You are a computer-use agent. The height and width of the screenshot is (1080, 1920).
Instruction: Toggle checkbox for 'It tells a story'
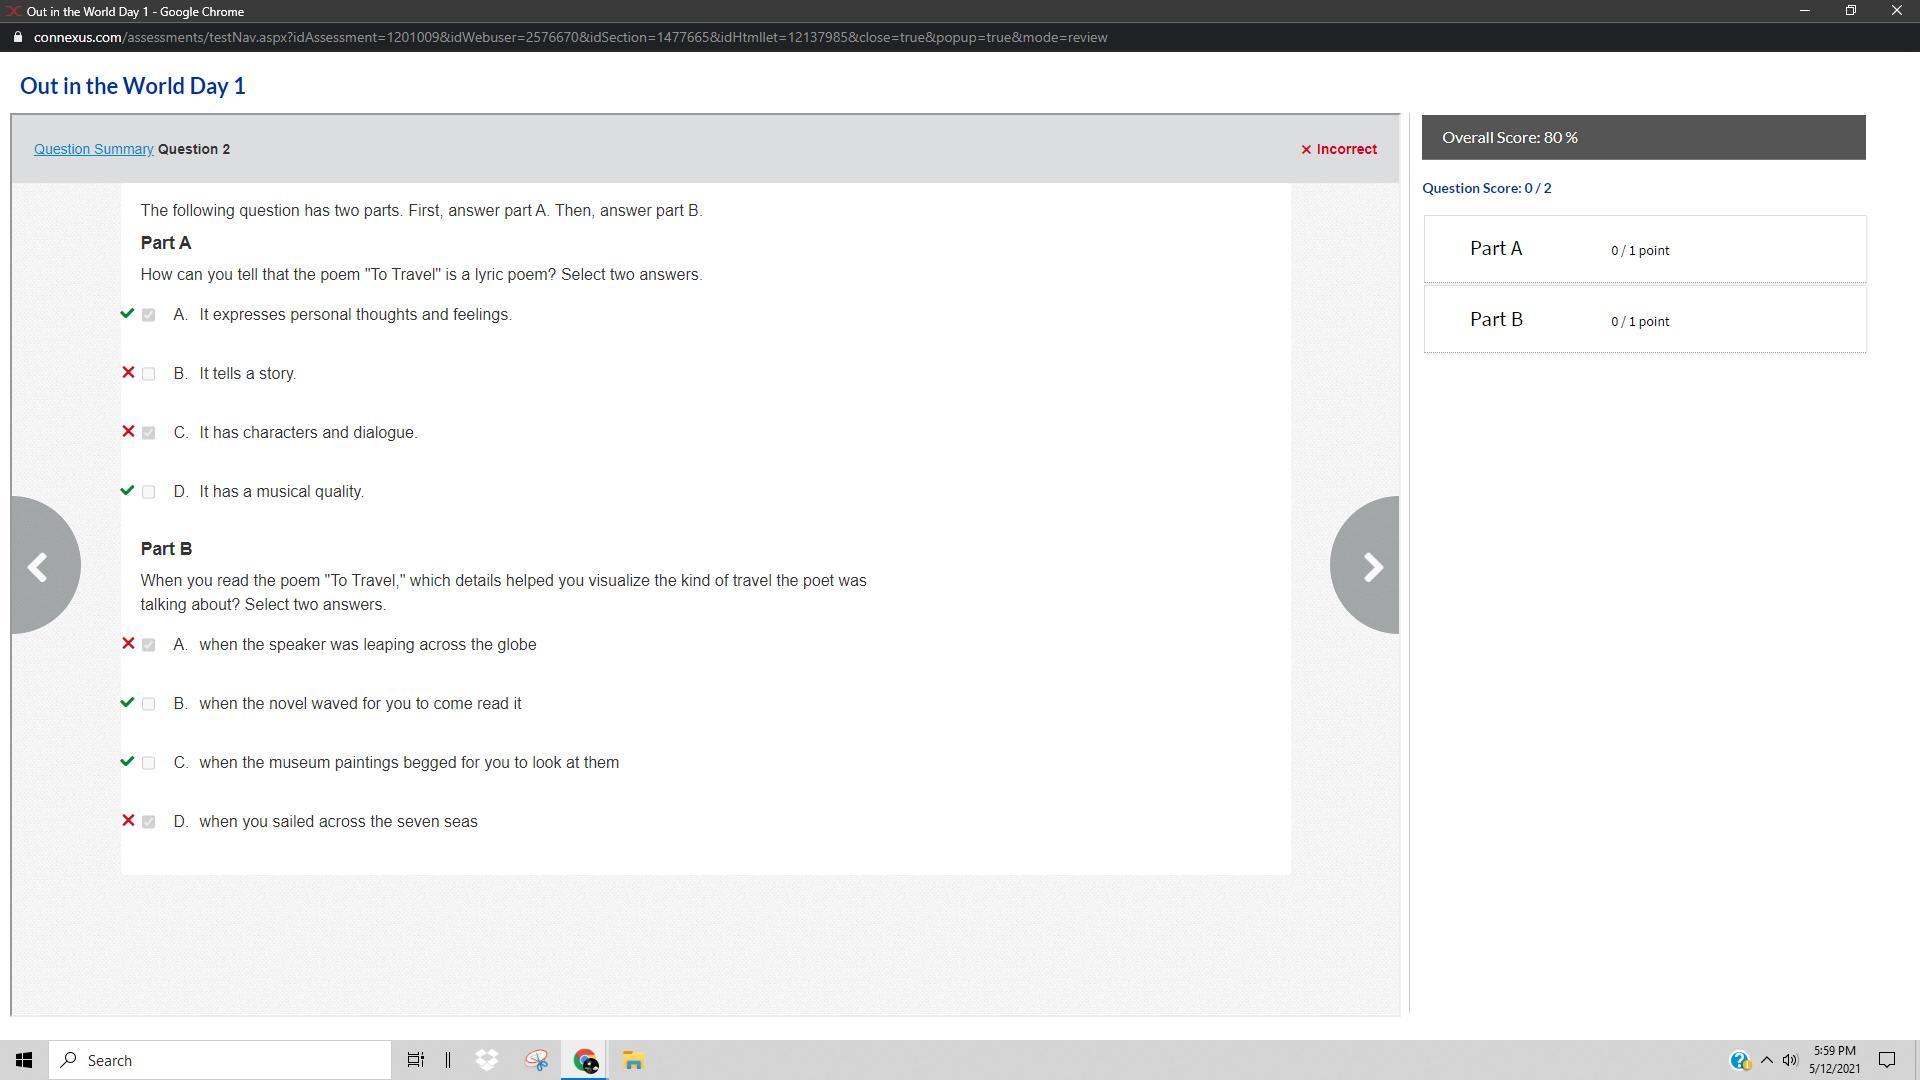pyautogui.click(x=149, y=374)
